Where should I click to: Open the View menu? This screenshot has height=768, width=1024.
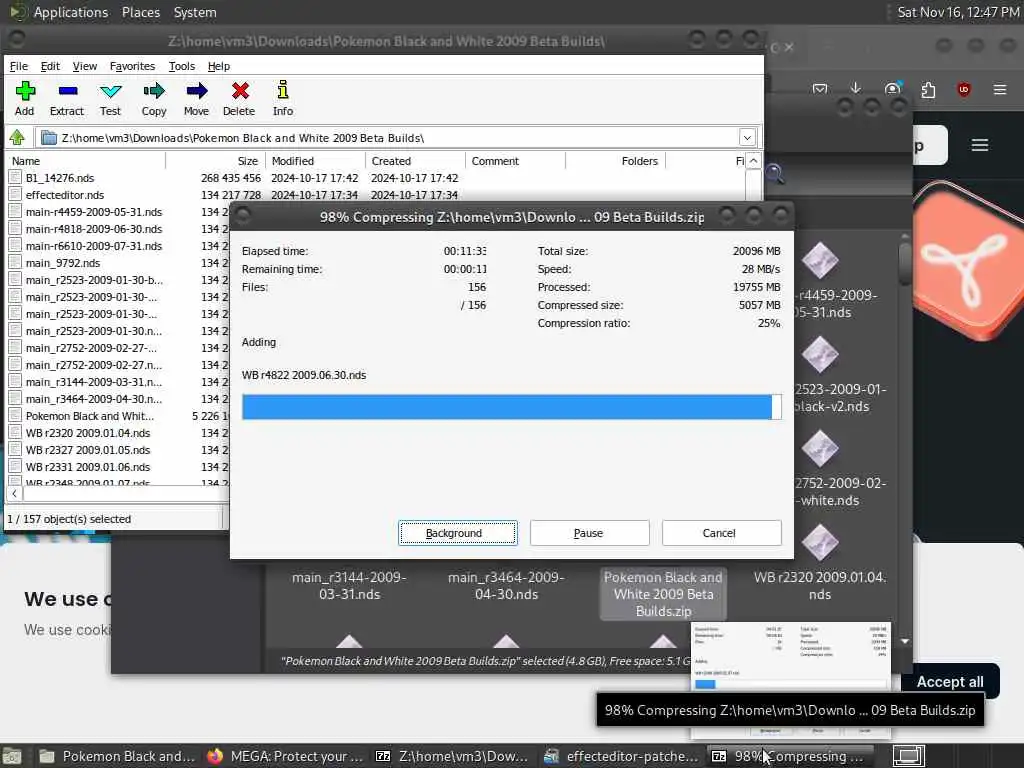point(85,66)
